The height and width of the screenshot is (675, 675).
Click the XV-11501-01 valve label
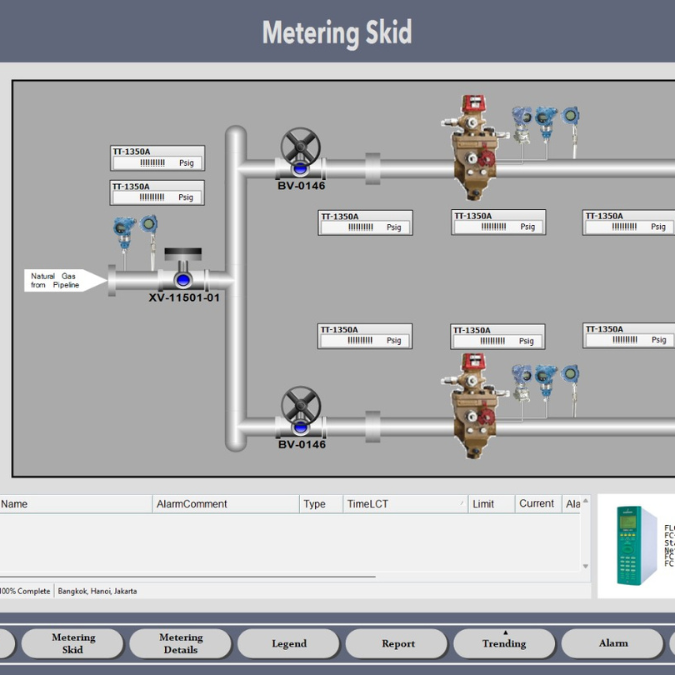184,298
